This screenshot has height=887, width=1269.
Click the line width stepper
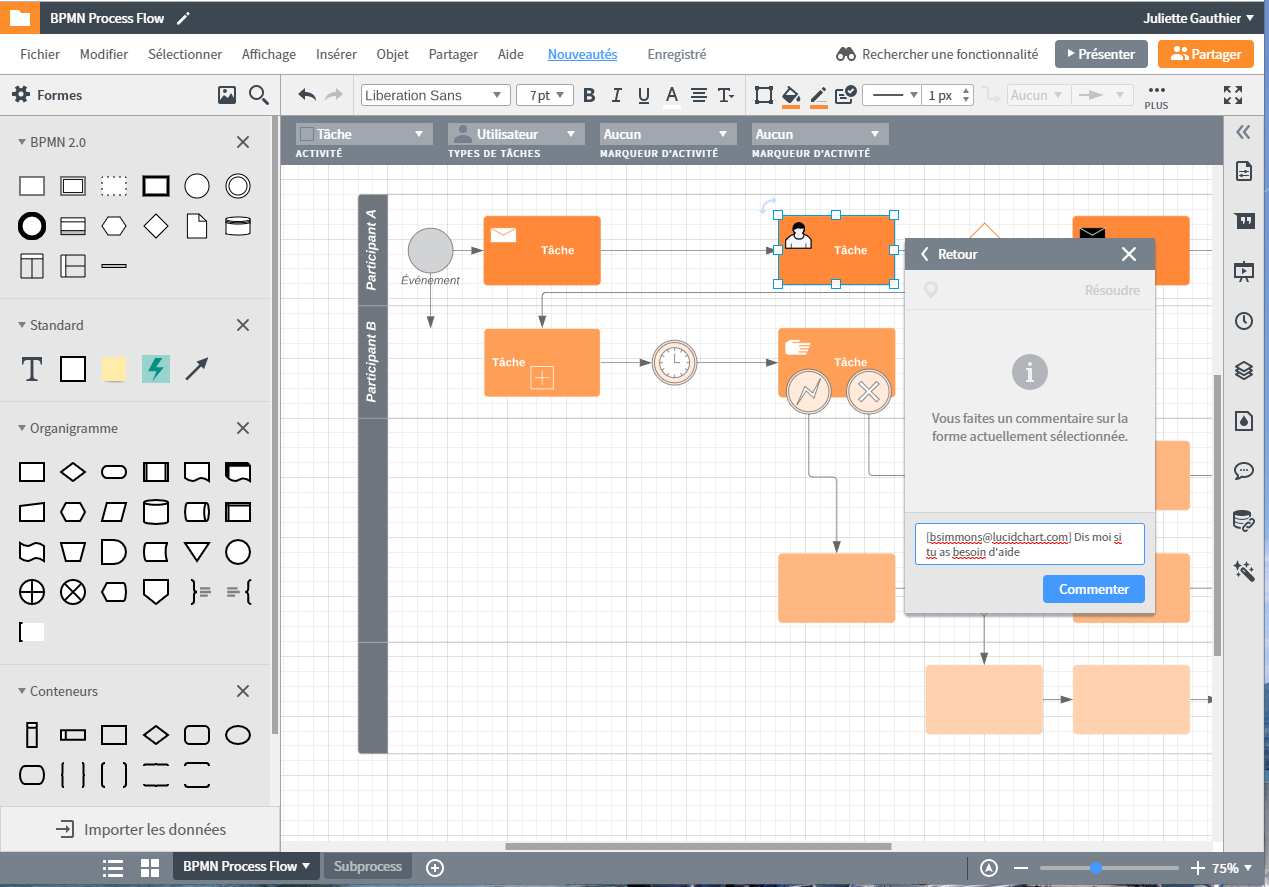pos(966,95)
